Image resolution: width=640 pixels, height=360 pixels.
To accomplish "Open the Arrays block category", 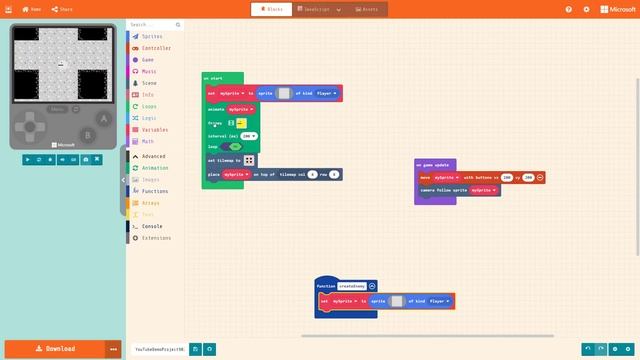I will pyautogui.click(x=155, y=203).
